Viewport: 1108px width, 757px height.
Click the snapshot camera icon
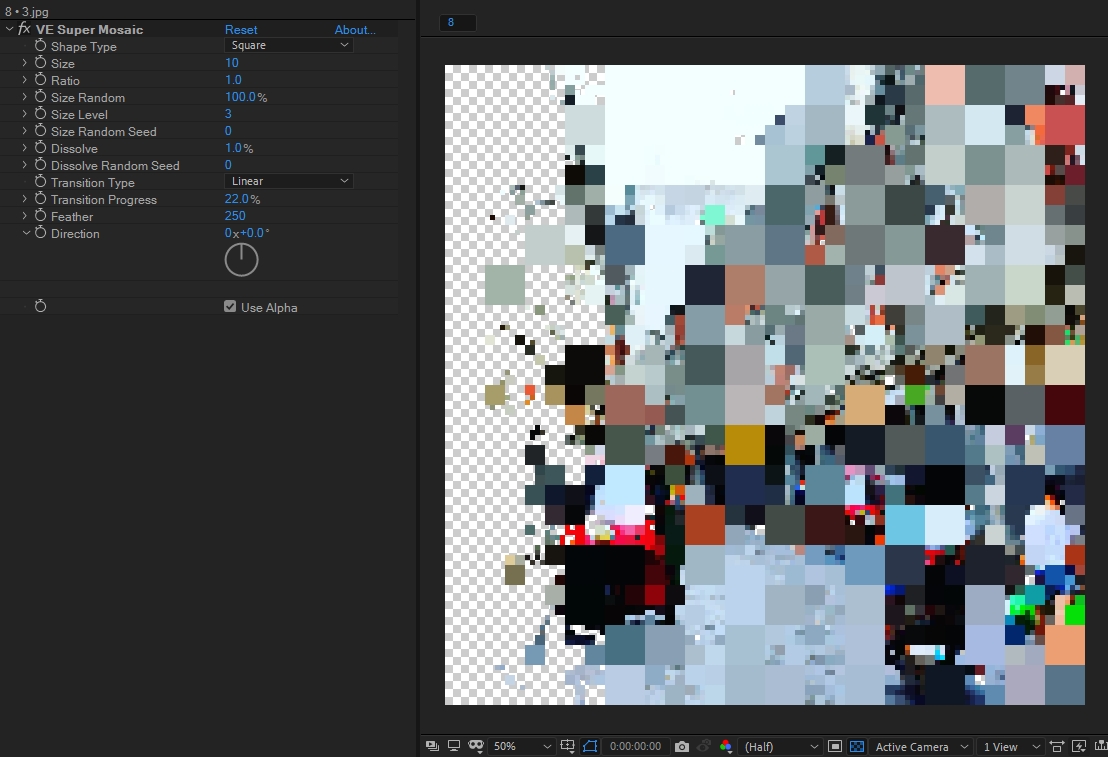pyautogui.click(x=682, y=746)
